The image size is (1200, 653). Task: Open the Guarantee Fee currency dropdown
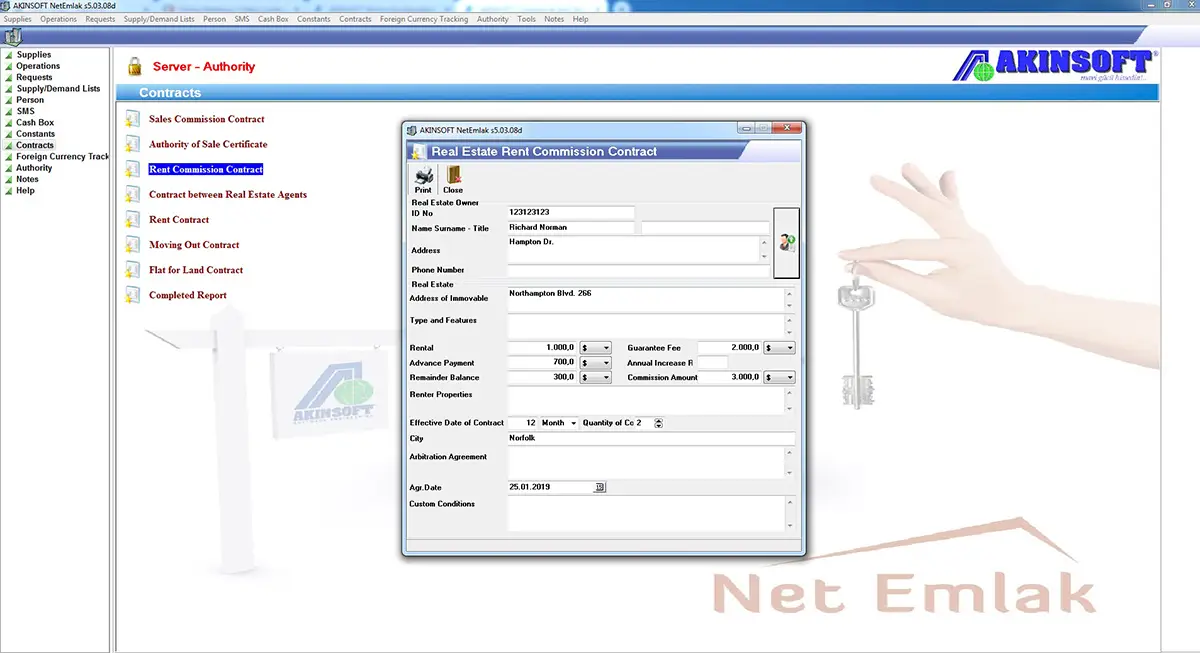pos(779,348)
